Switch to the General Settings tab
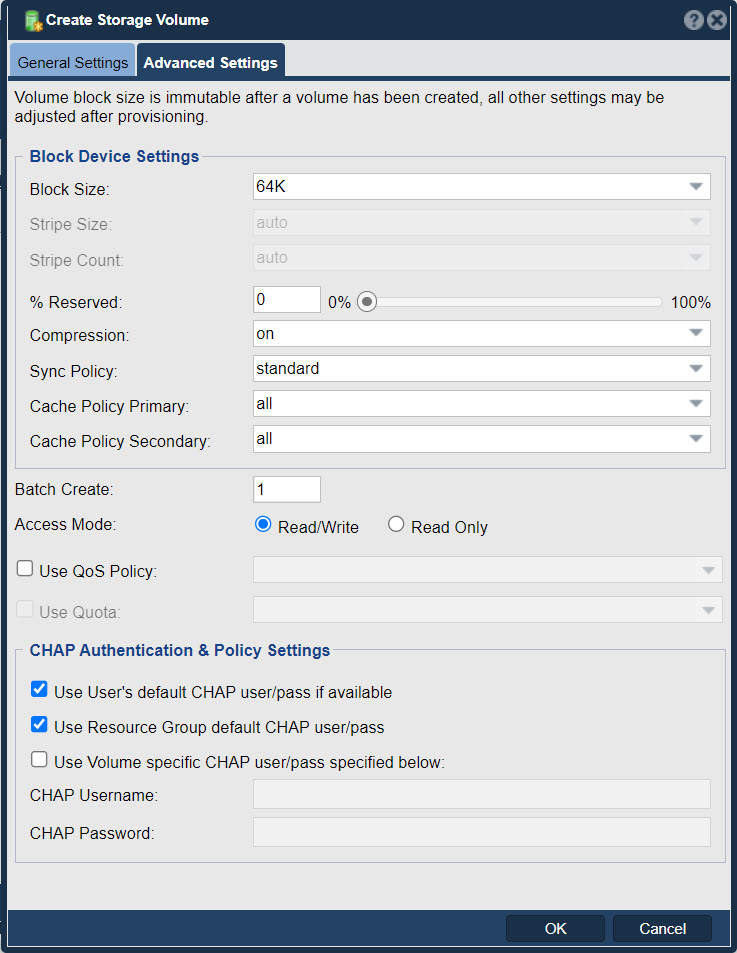Image resolution: width=737 pixels, height=953 pixels. 72,63
